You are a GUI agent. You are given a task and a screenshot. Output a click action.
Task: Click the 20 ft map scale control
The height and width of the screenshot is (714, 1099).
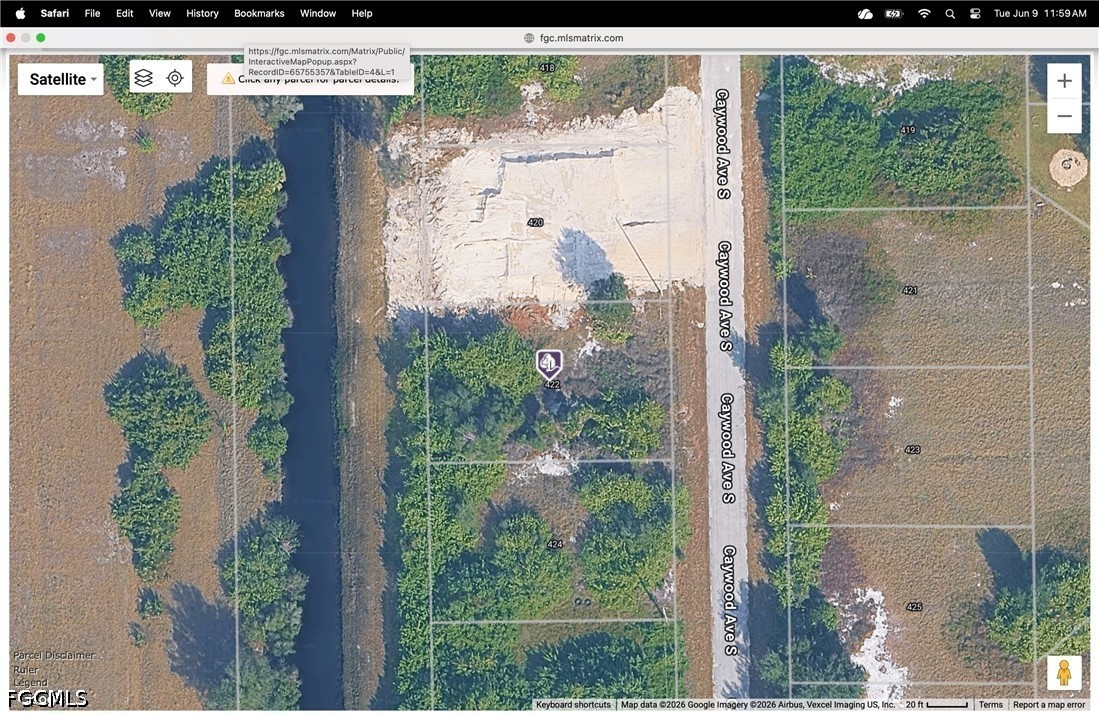point(936,705)
